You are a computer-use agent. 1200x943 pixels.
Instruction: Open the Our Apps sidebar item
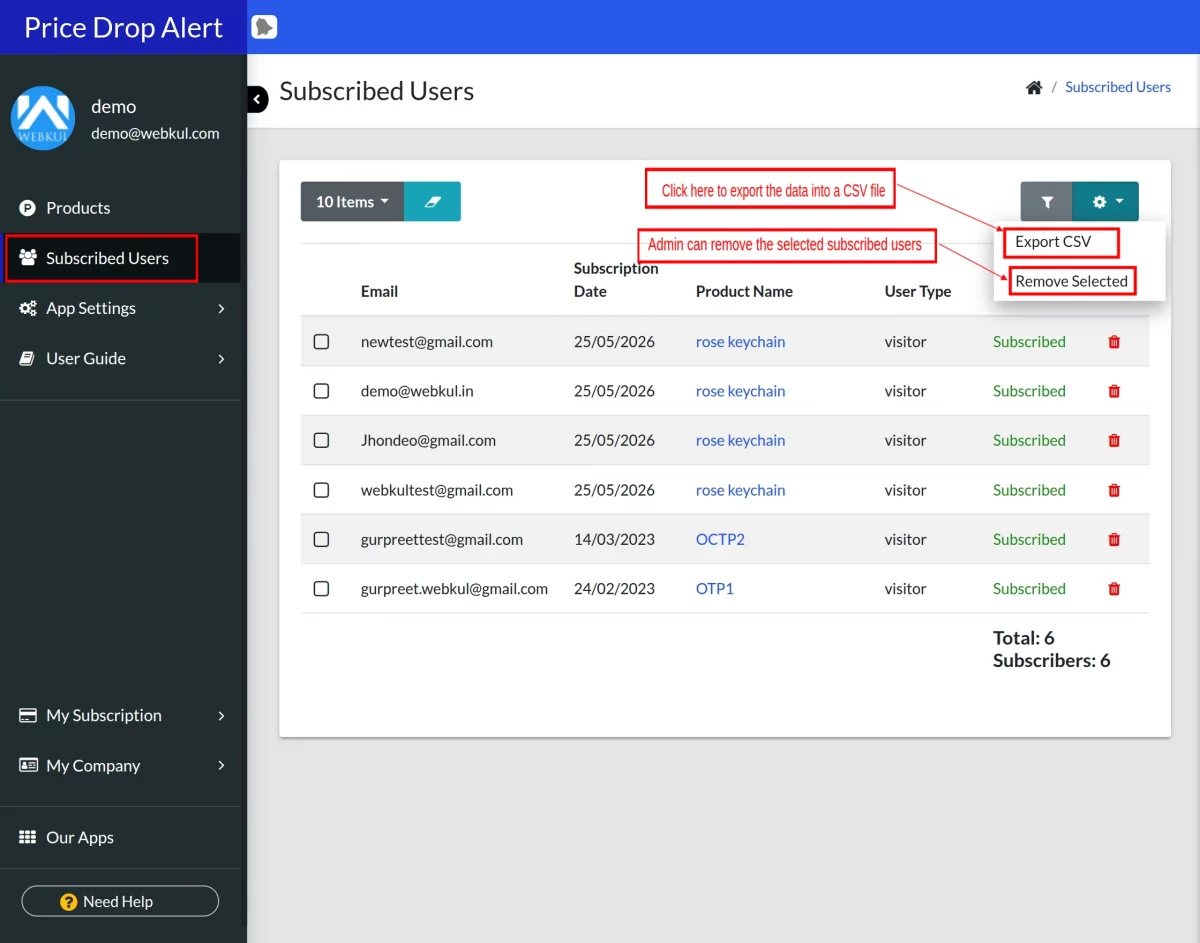click(x=120, y=837)
